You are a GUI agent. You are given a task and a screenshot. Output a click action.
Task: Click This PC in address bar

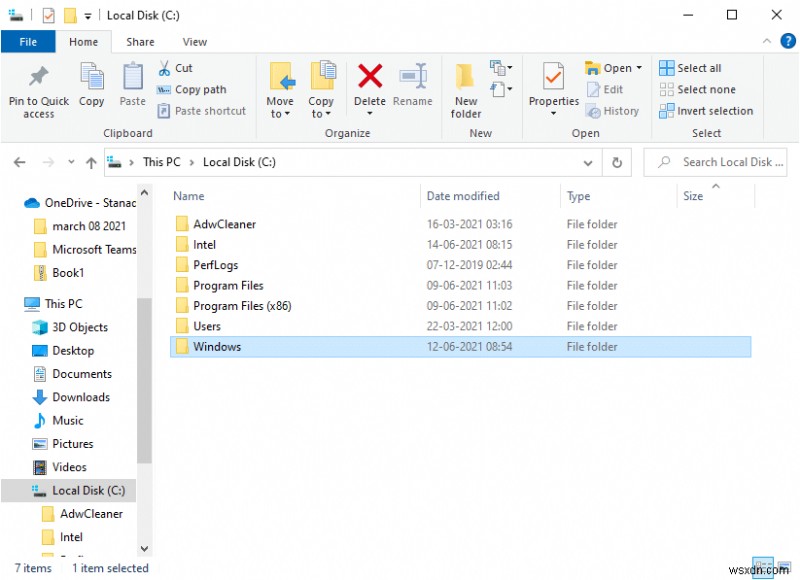click(x=162, y=162)
